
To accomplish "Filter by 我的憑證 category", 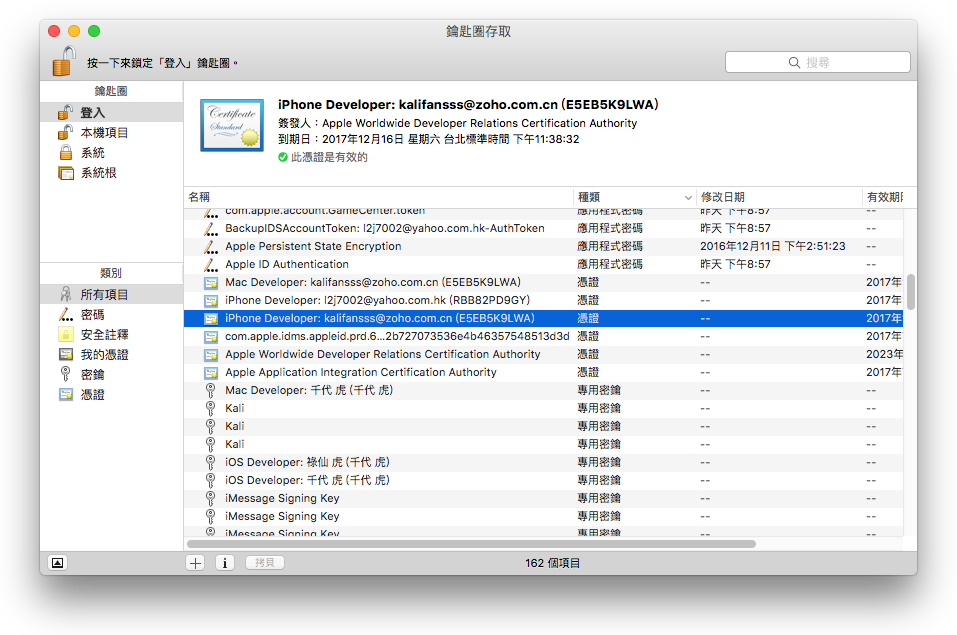I will (x=111, y=355).
